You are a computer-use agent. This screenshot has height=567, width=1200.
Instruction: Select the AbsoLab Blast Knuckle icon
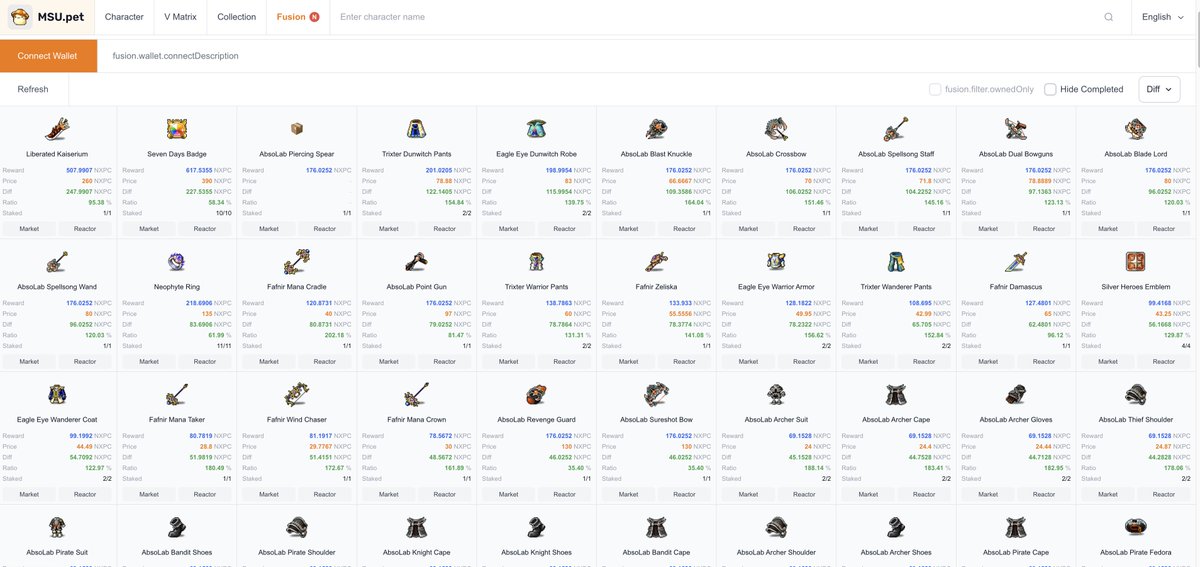(656, 129)
